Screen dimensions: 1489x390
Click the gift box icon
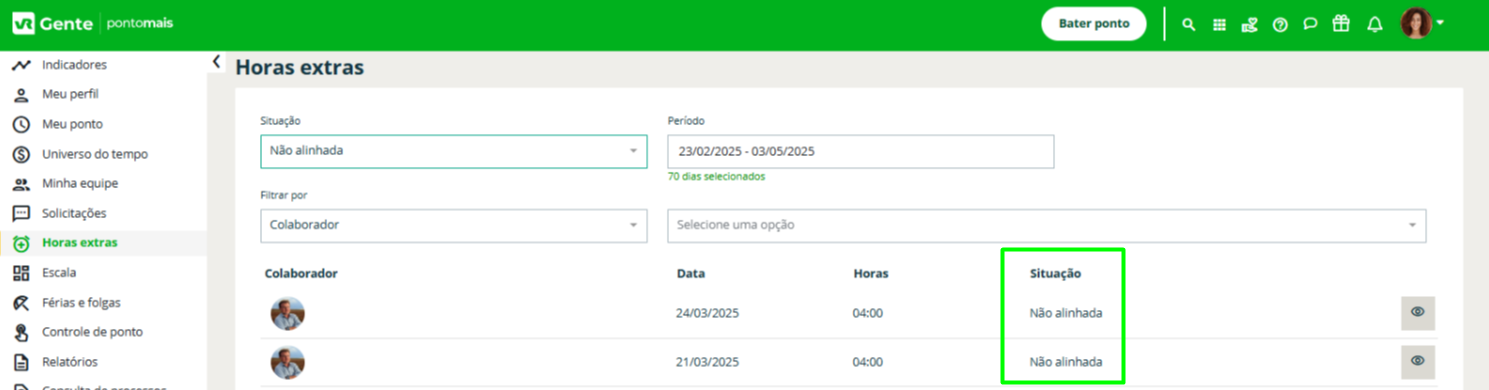[x=1341, y=23]
